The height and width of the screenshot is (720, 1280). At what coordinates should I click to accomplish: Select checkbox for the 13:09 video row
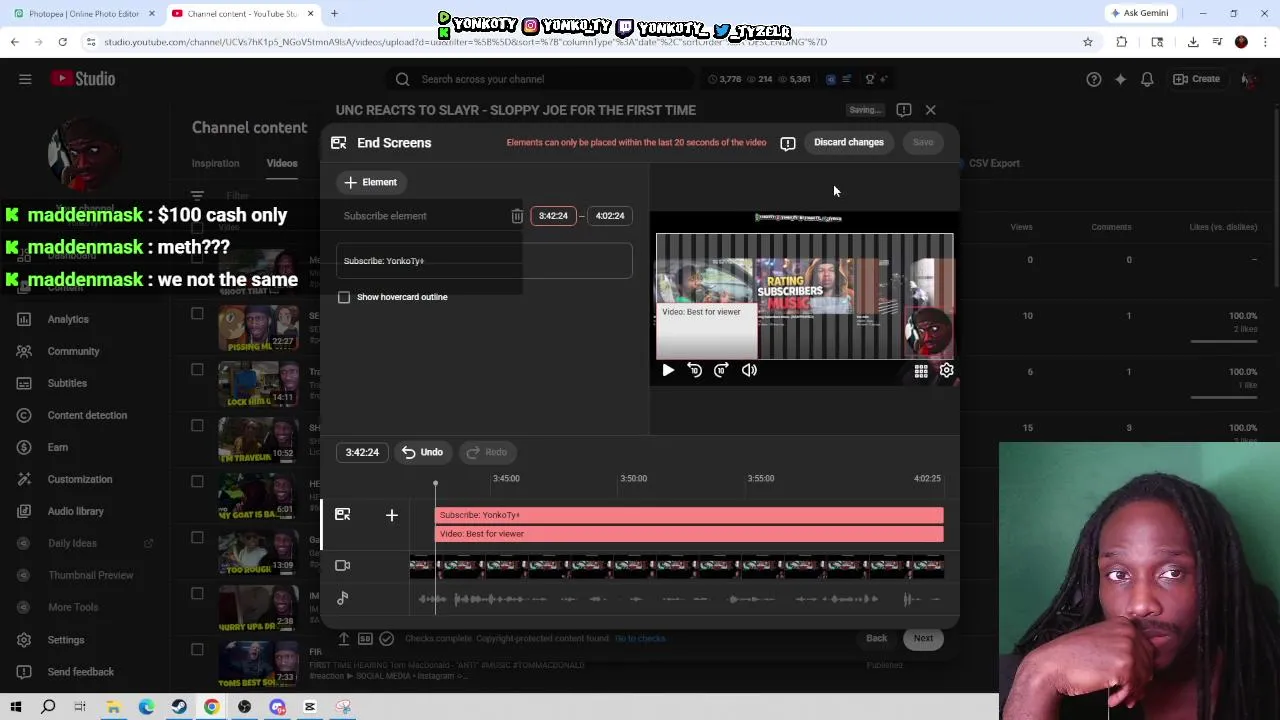pos(197,538)
